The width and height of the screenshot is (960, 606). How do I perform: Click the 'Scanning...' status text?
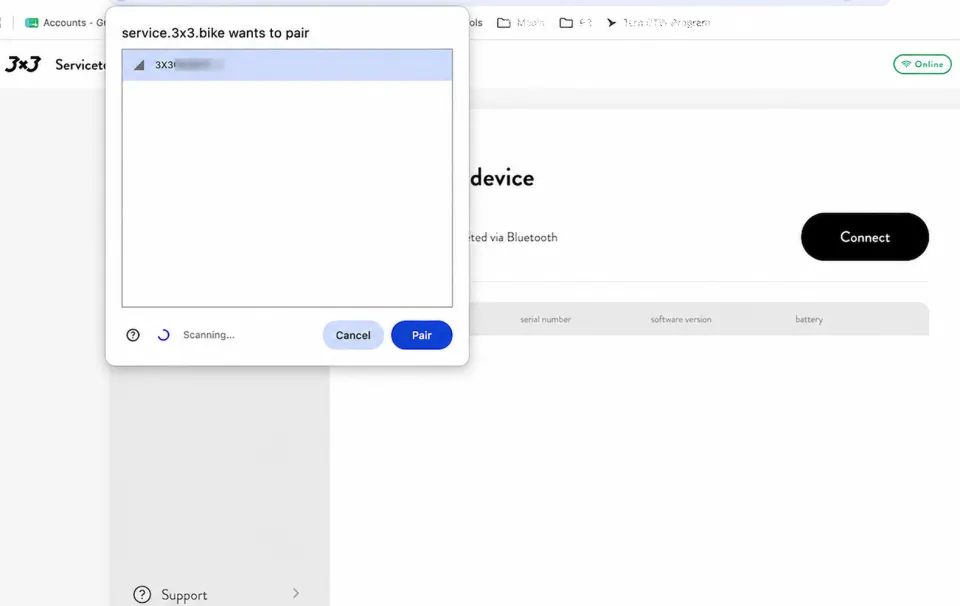[209, 335]
